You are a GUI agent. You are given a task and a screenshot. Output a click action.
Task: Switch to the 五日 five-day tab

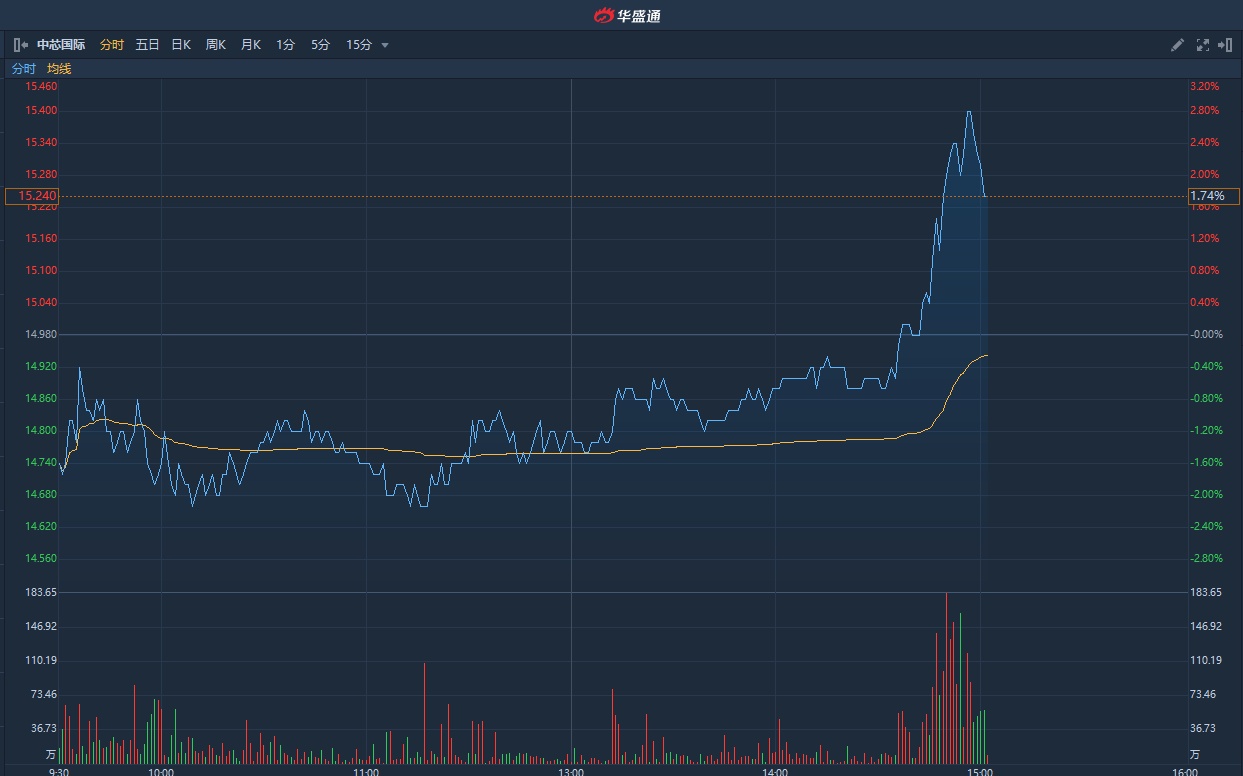pos(147,45)
